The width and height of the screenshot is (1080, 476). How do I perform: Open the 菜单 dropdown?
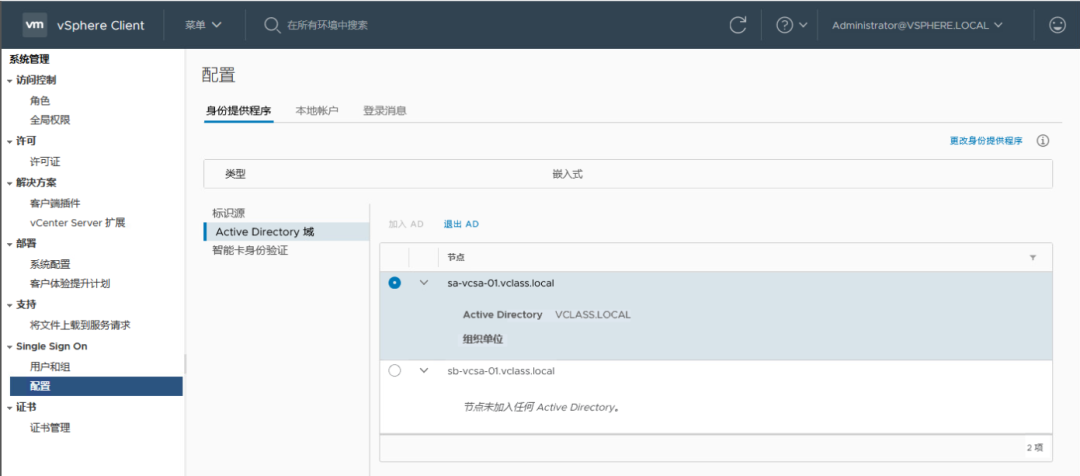[x=203, y=25]
